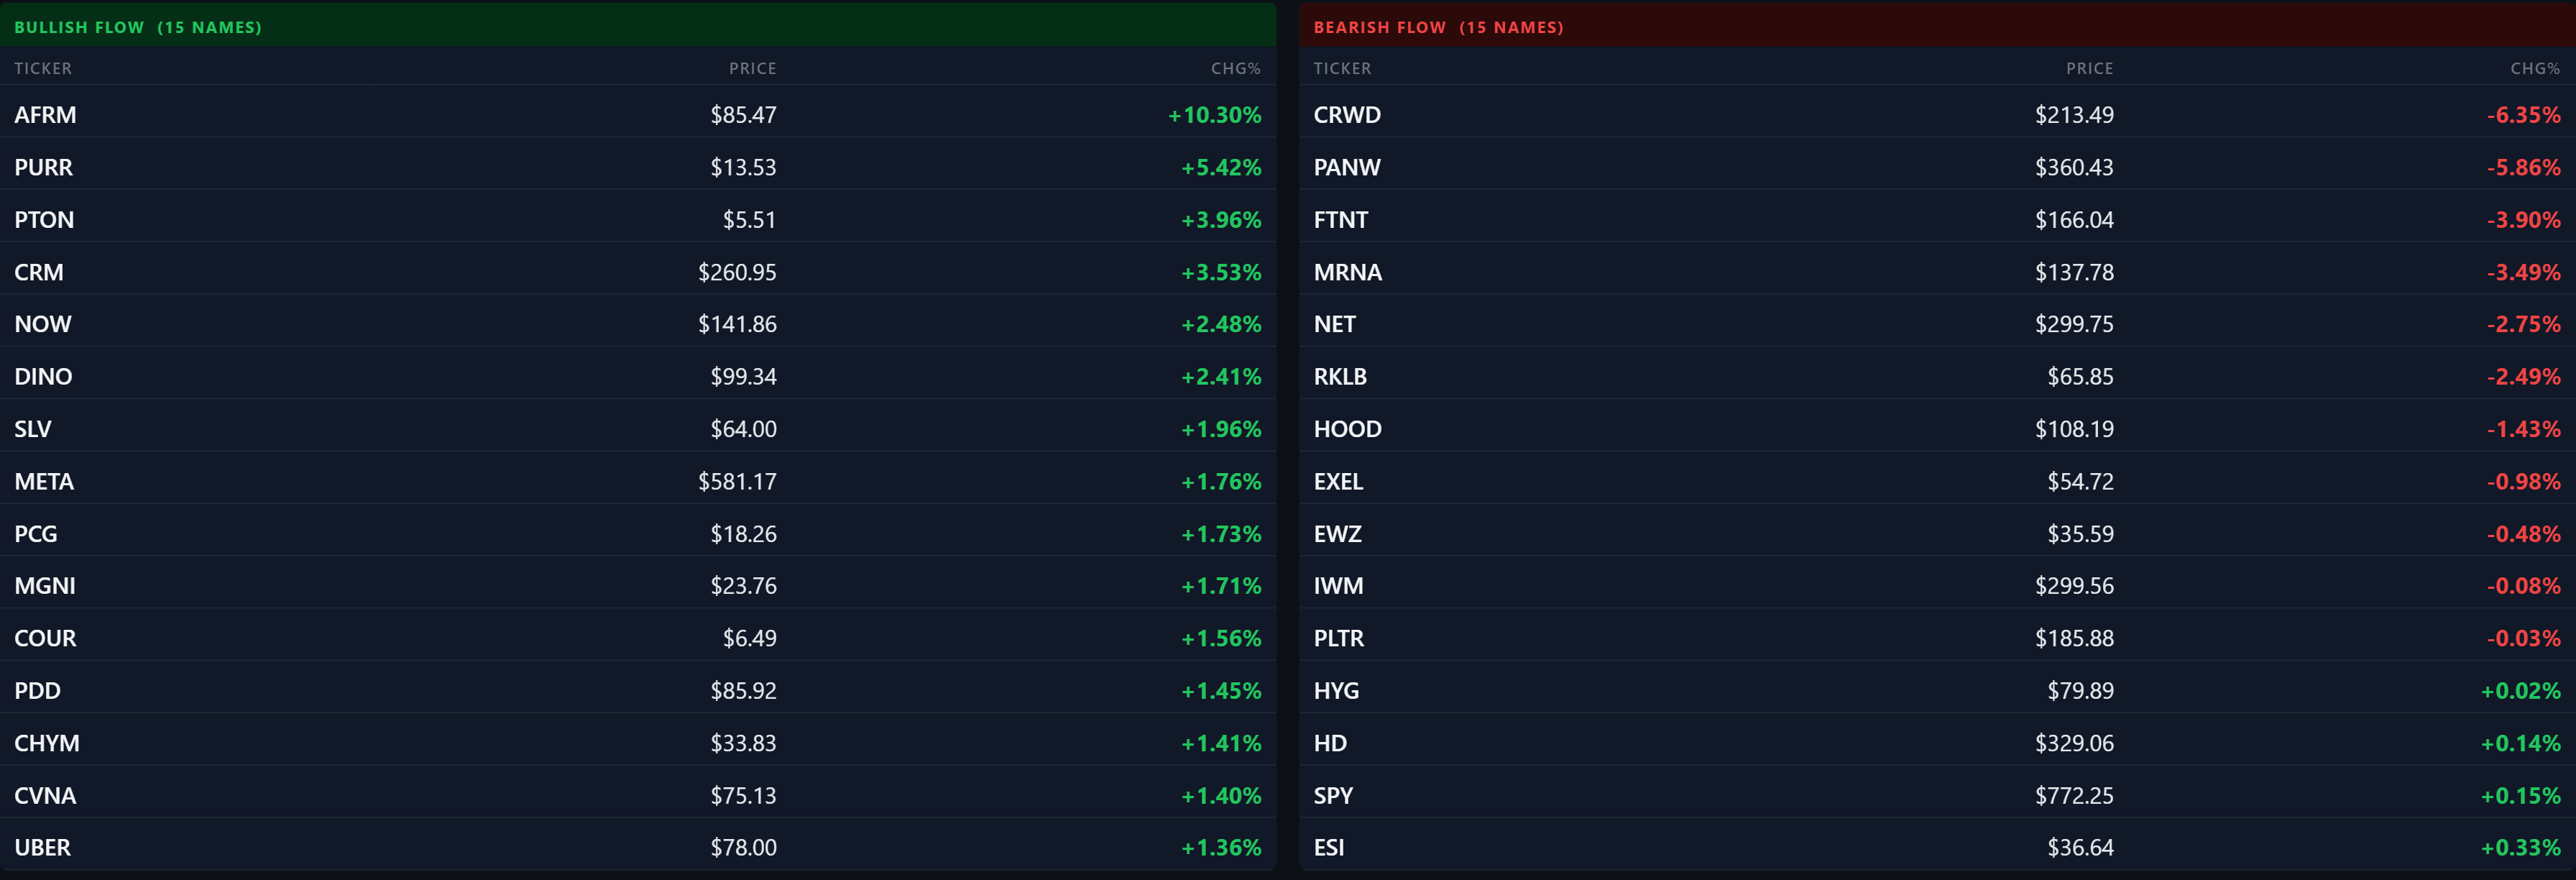The height and width of the screenshot is (880, 2576).
Task: Click the +5.42% change for PURR
Action: point(1221,167)
